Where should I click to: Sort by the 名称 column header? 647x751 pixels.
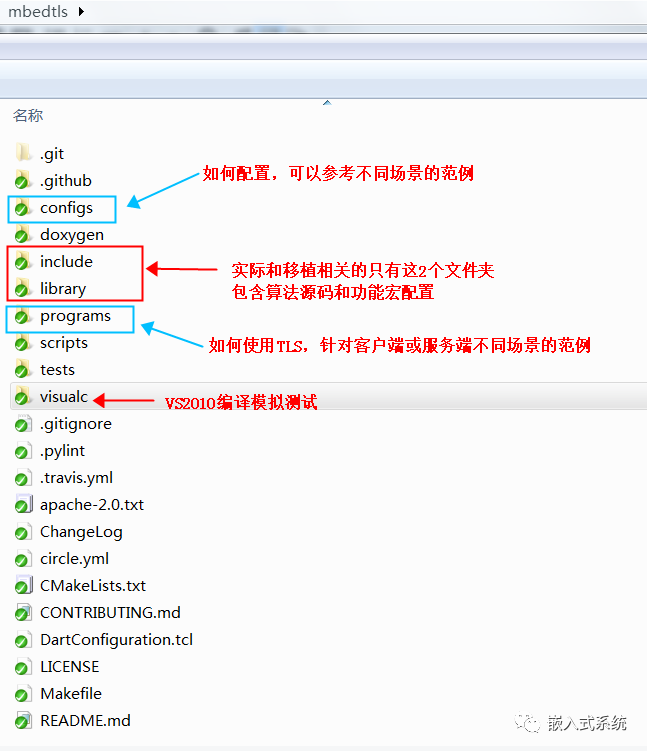[28, 115]
